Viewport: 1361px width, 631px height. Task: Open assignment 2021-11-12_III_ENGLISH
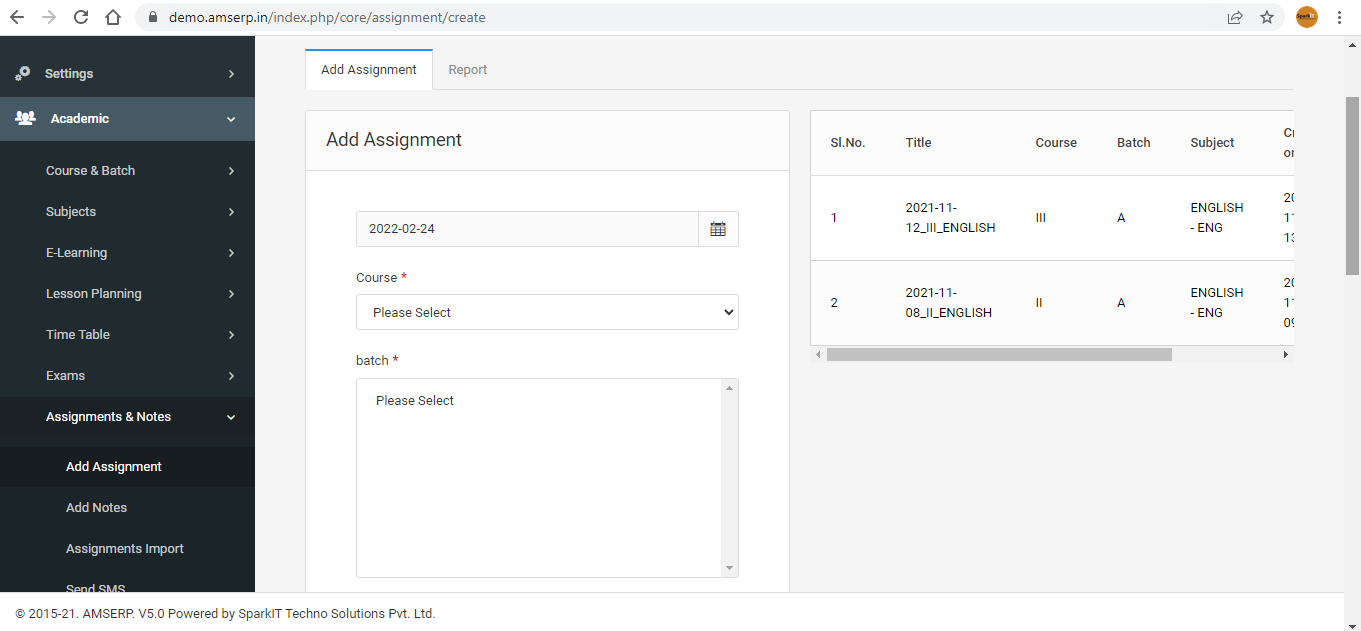tap(948, 217)
